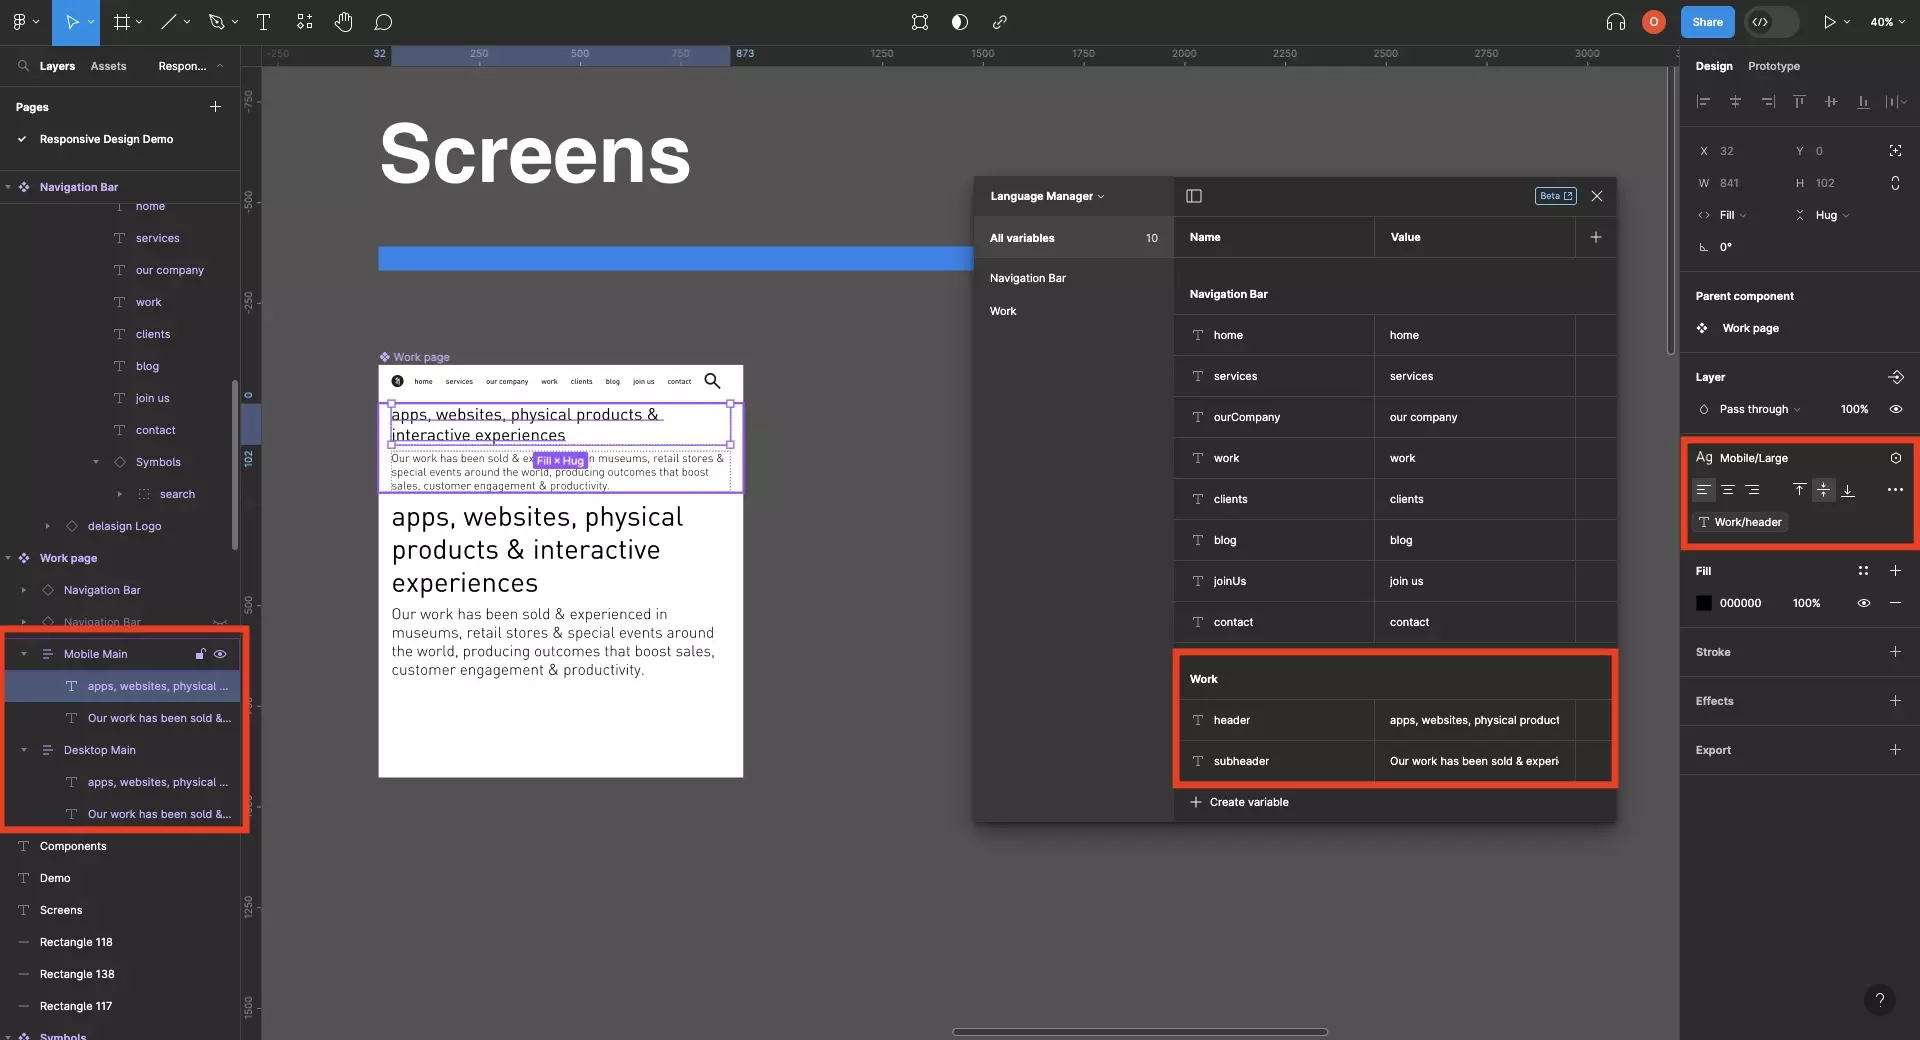This screenshot has height=1040, width=1920.
Task: Detach the Mobile/Large text style
Action: click(1895, 458)
